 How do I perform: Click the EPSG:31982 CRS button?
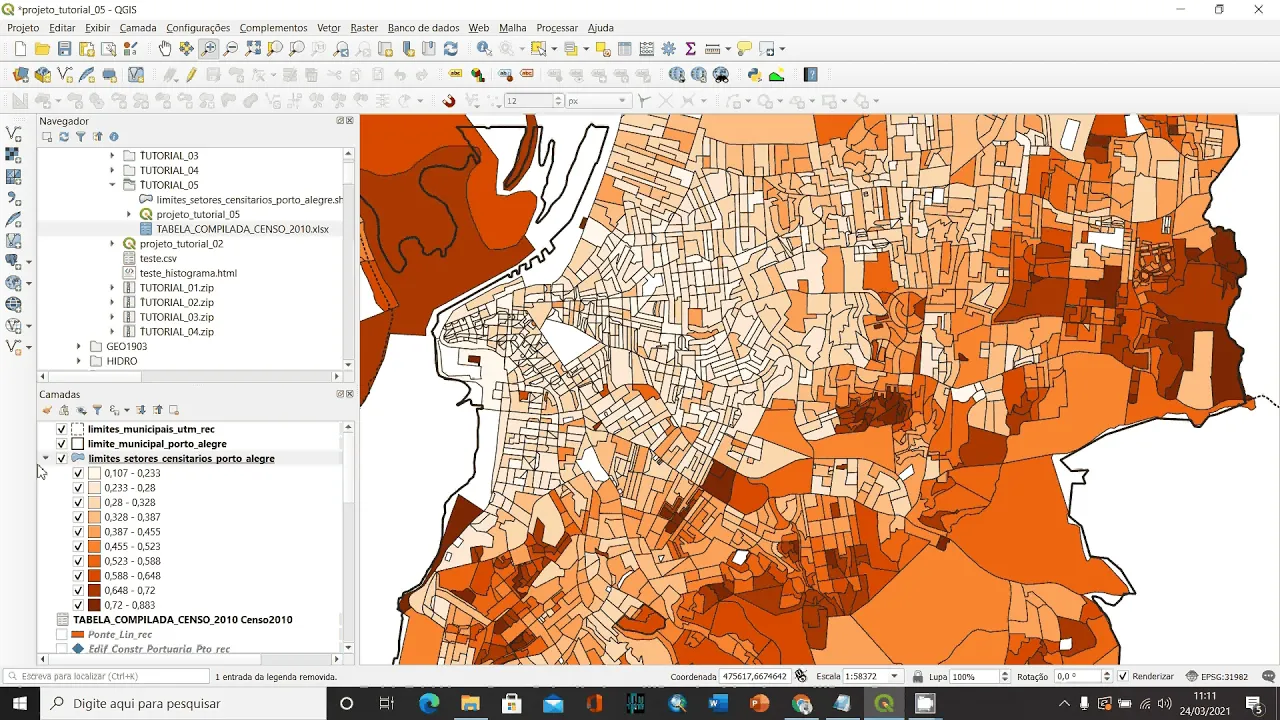pos(1217,677)
